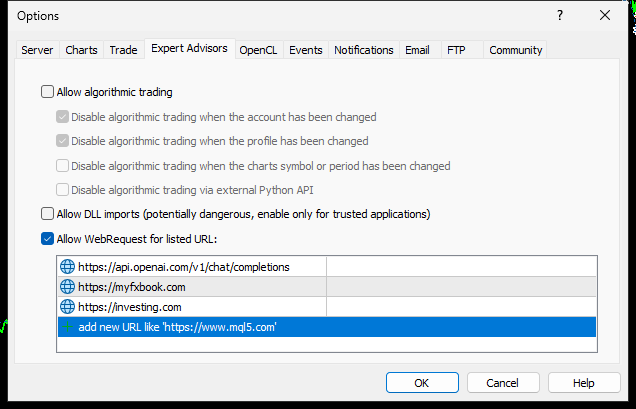Screen dimensions: 636x409
Task: Open the Notifications tab
Action: coord(363,50)
